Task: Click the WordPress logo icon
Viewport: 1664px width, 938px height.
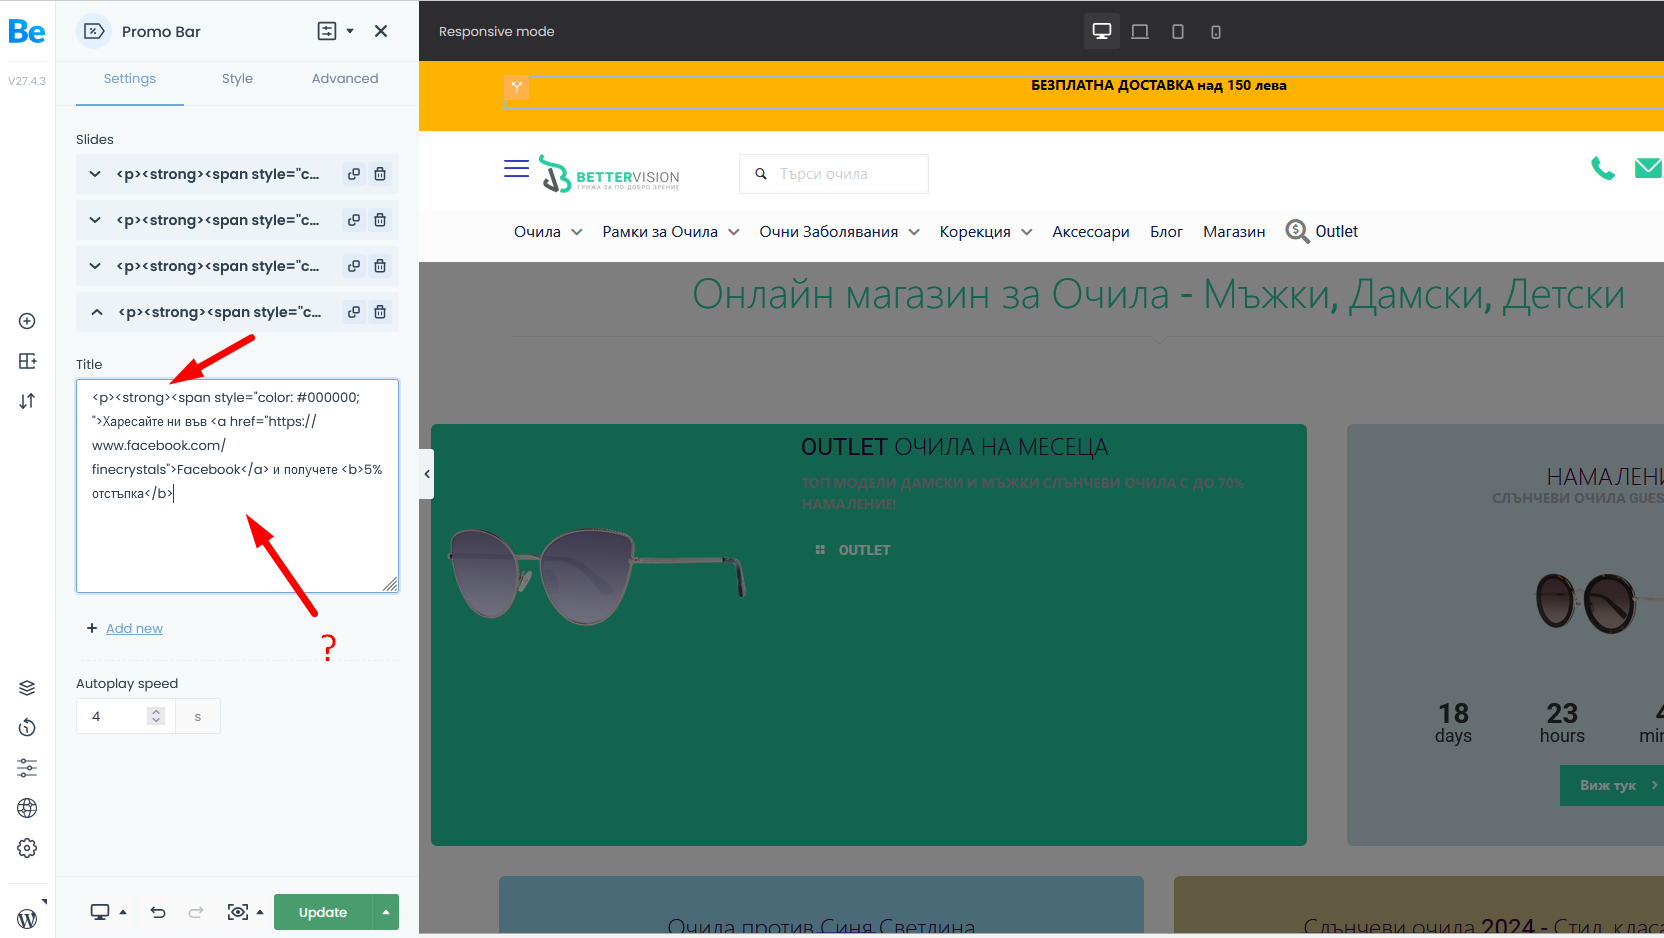Action: 27,919
